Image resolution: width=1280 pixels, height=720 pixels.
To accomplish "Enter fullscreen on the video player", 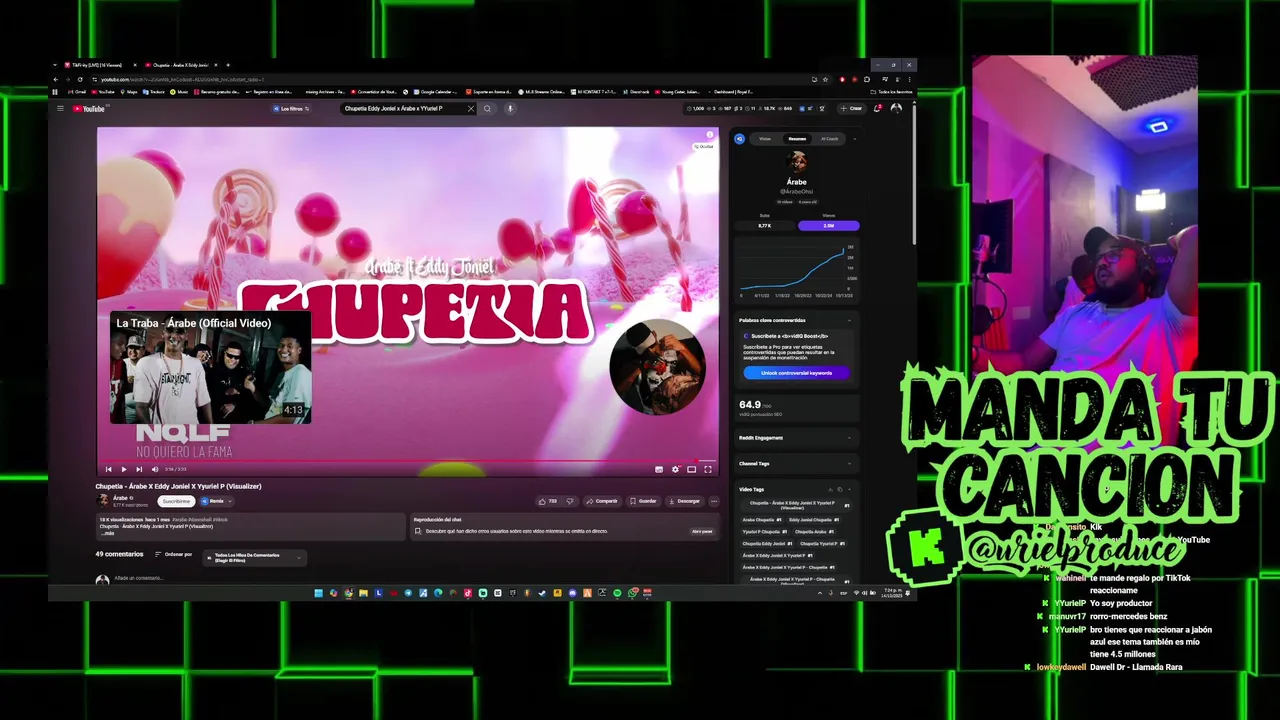I will (708, 469).
